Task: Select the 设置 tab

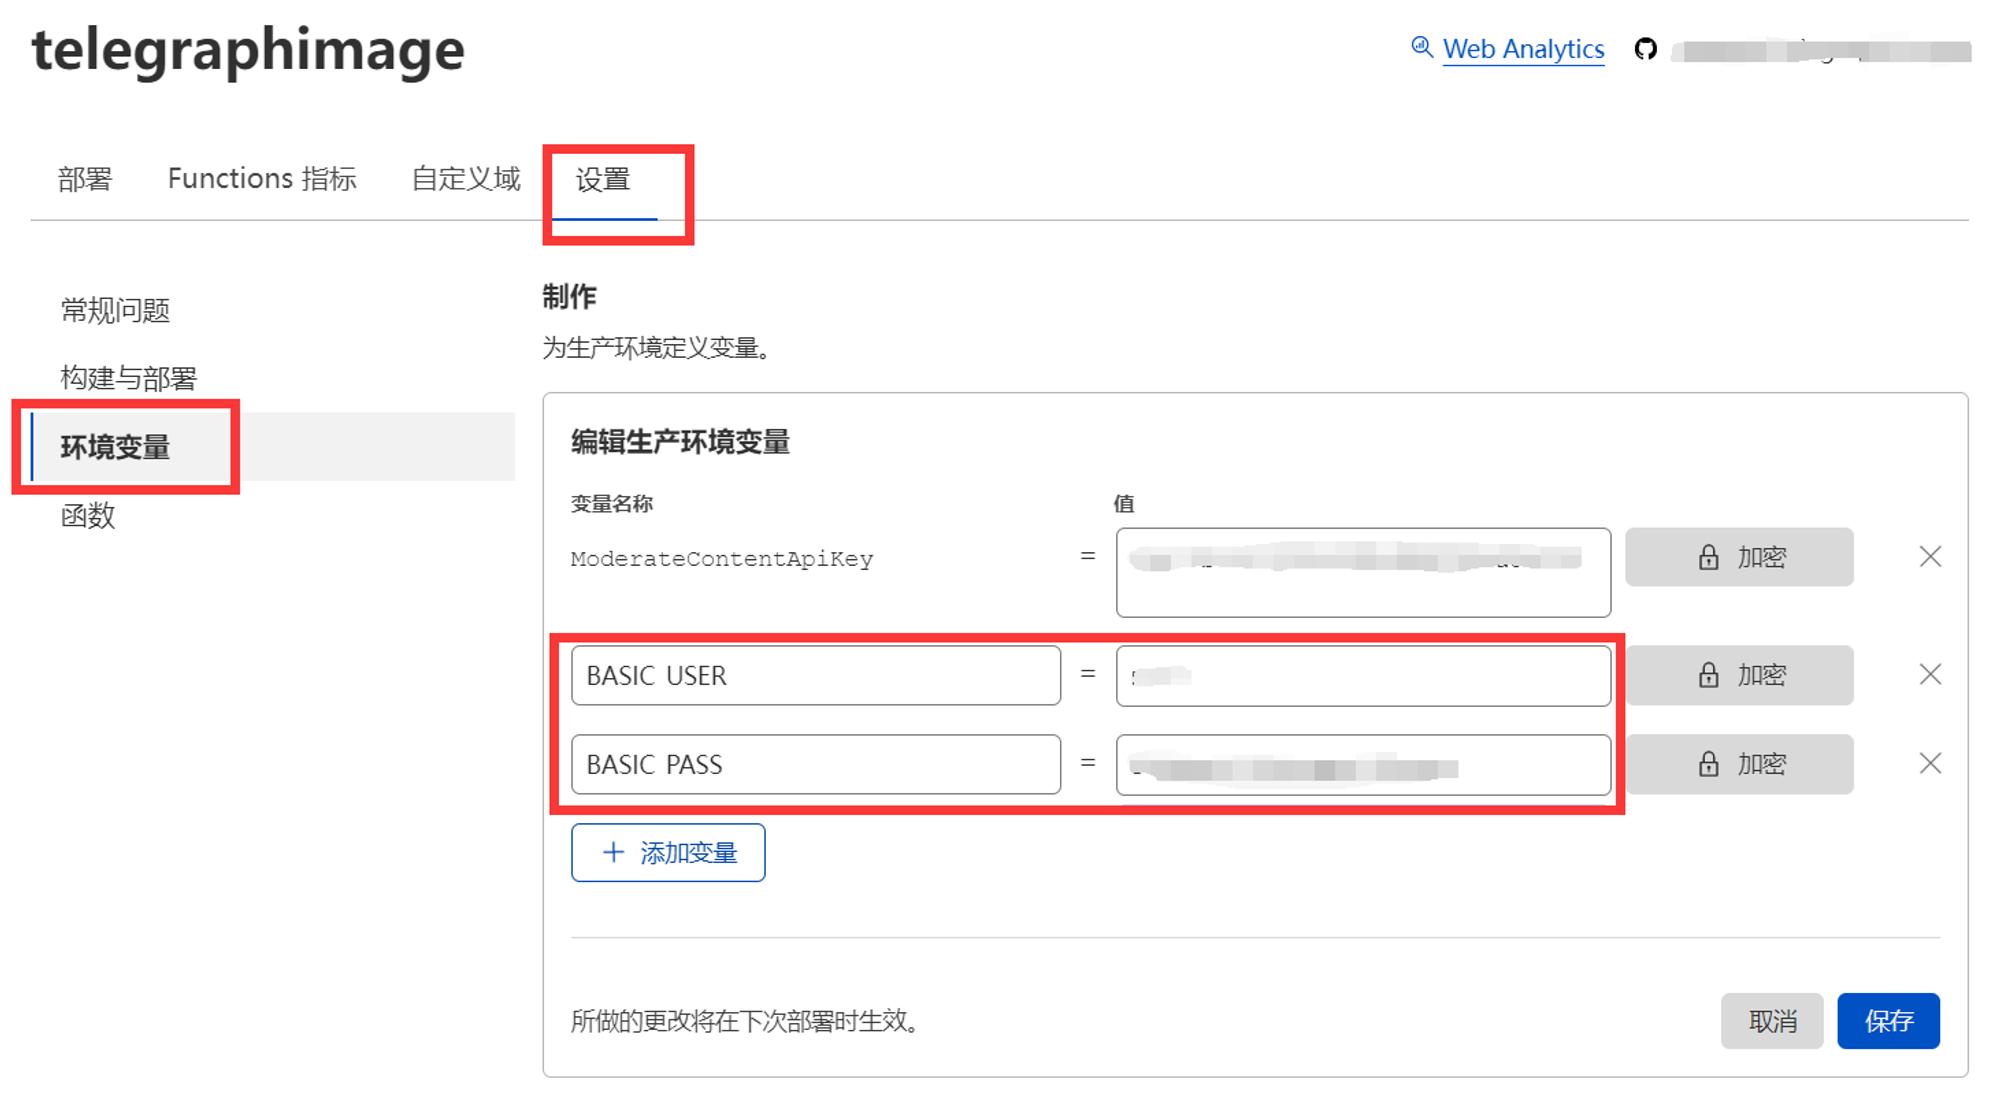Action: point(603,180)
